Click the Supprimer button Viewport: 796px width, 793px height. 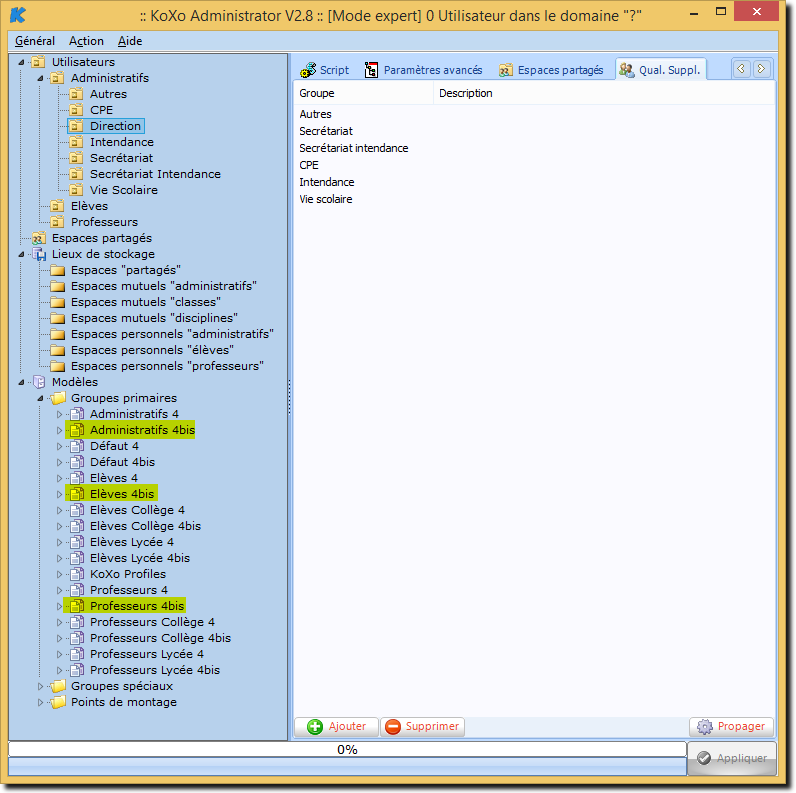[x=422, y=726]
